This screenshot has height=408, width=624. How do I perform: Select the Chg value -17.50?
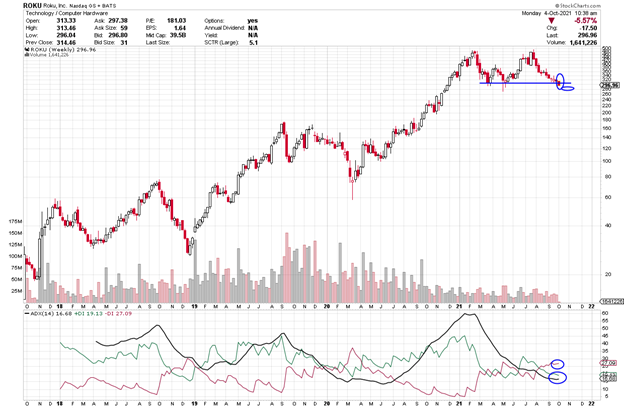pyautogui.click(x=589, y=28)
